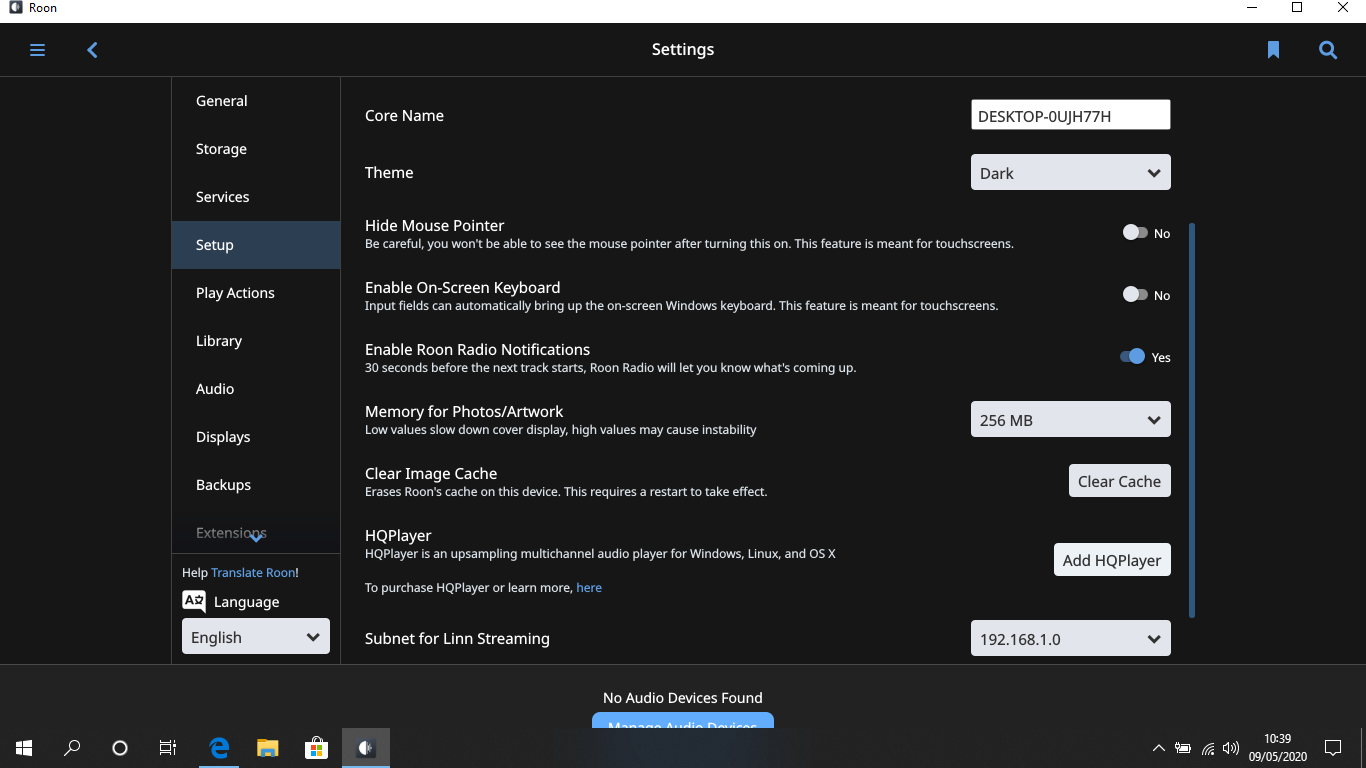The height and width of the screenshot is (768, 1366).
Task: Open Microsoft Store from the taskbar
Action: pos(316,747)
